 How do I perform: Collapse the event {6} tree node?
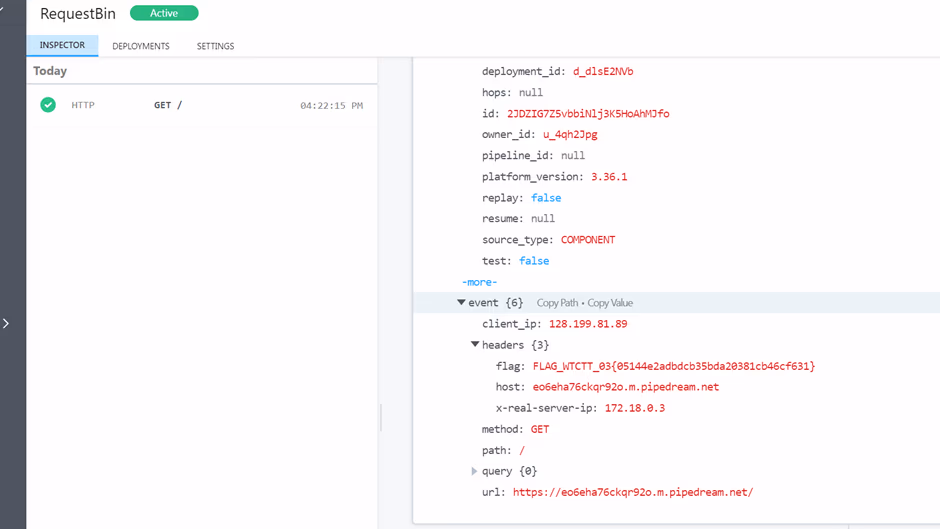(x=461, y=302)
